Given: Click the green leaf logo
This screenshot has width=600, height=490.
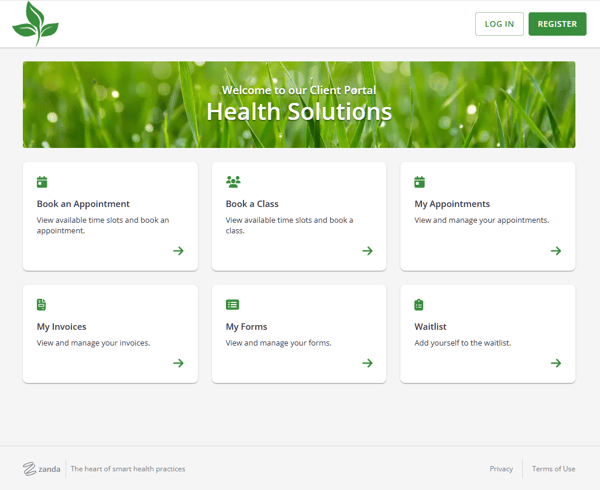Looking at the screenshot, I should click(35, 24).
